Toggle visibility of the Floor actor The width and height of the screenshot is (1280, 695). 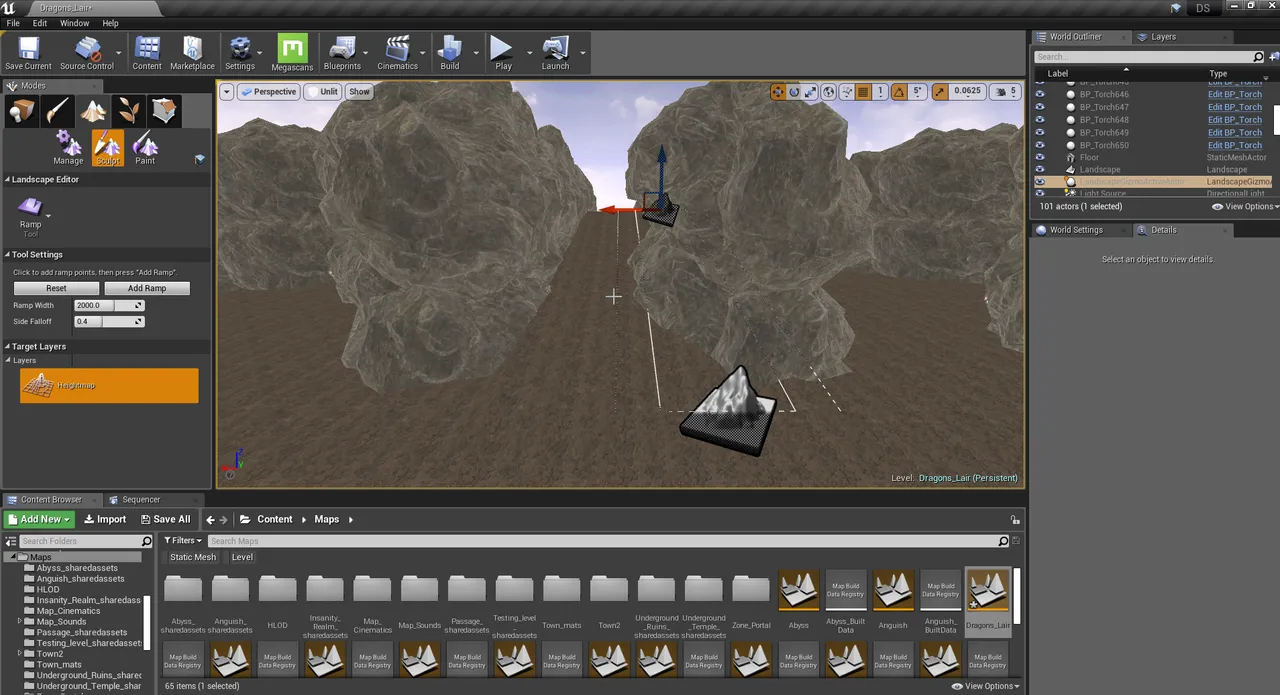coord(1040,157)
